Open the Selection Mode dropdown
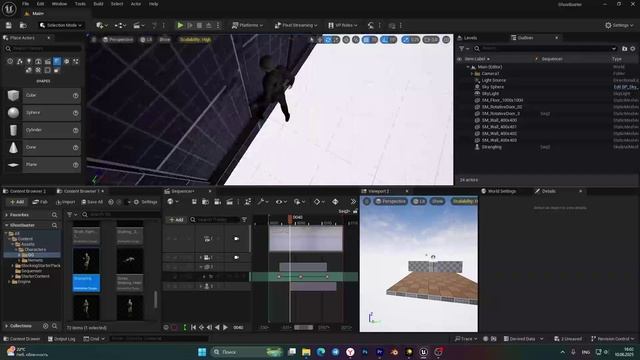 [61, 25]
